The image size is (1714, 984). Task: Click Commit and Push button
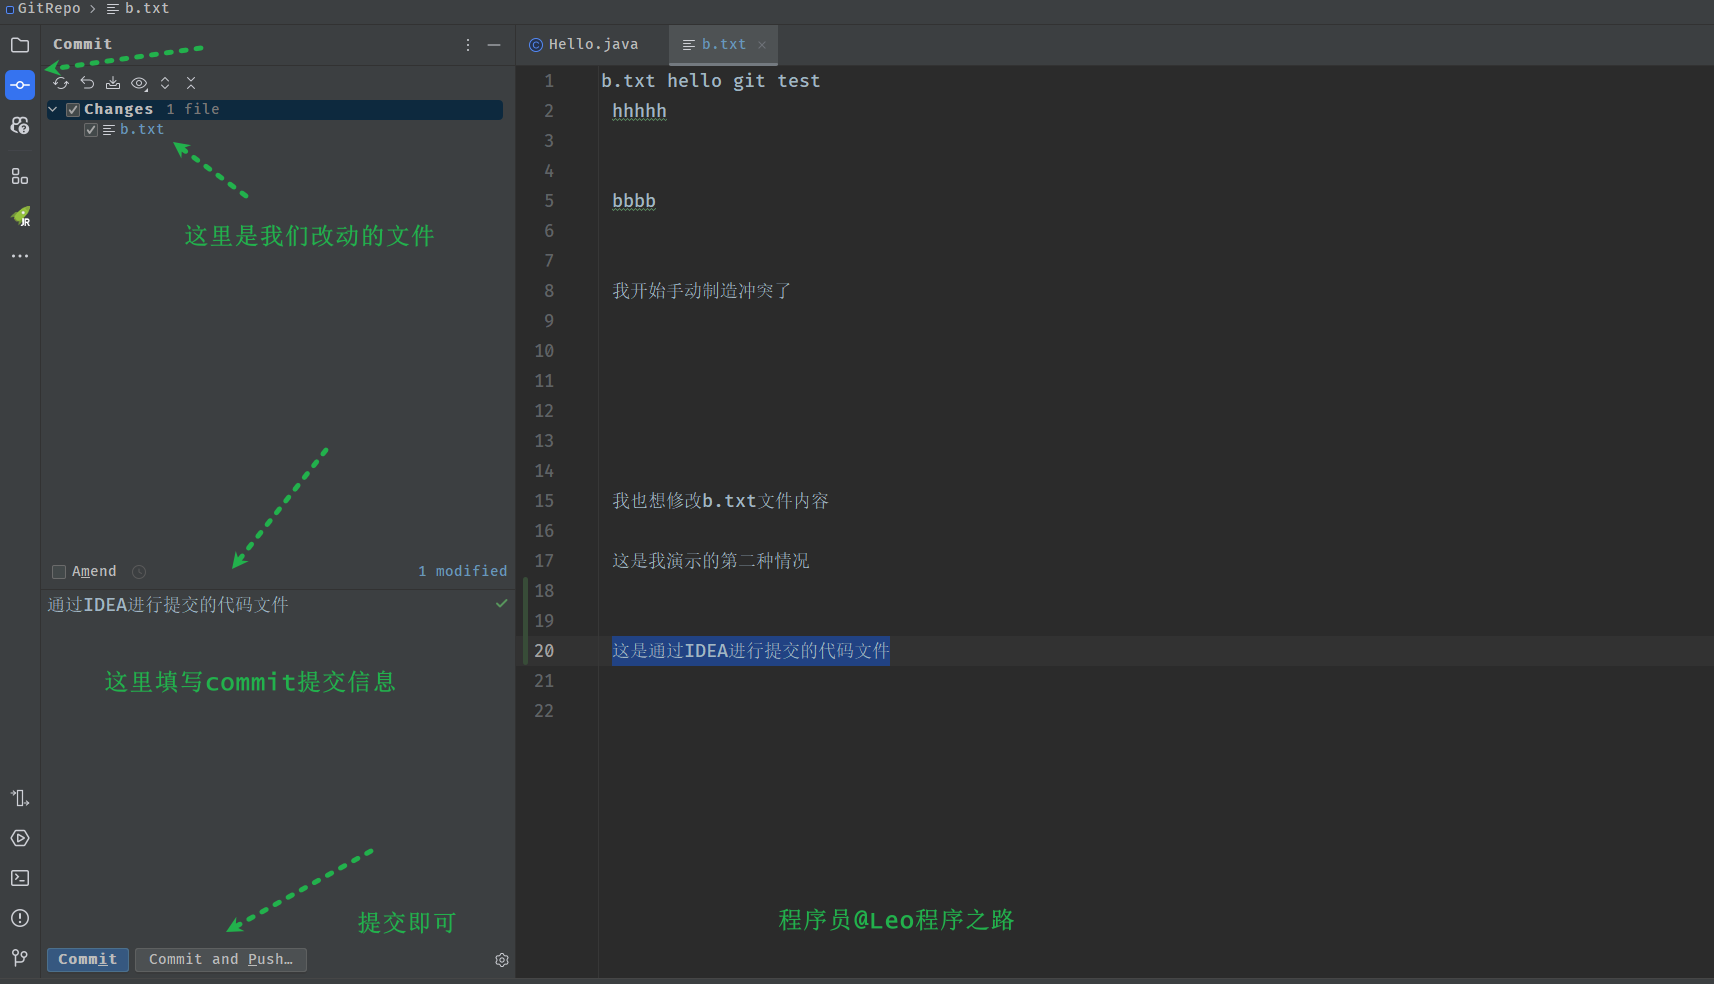point(221,959)
